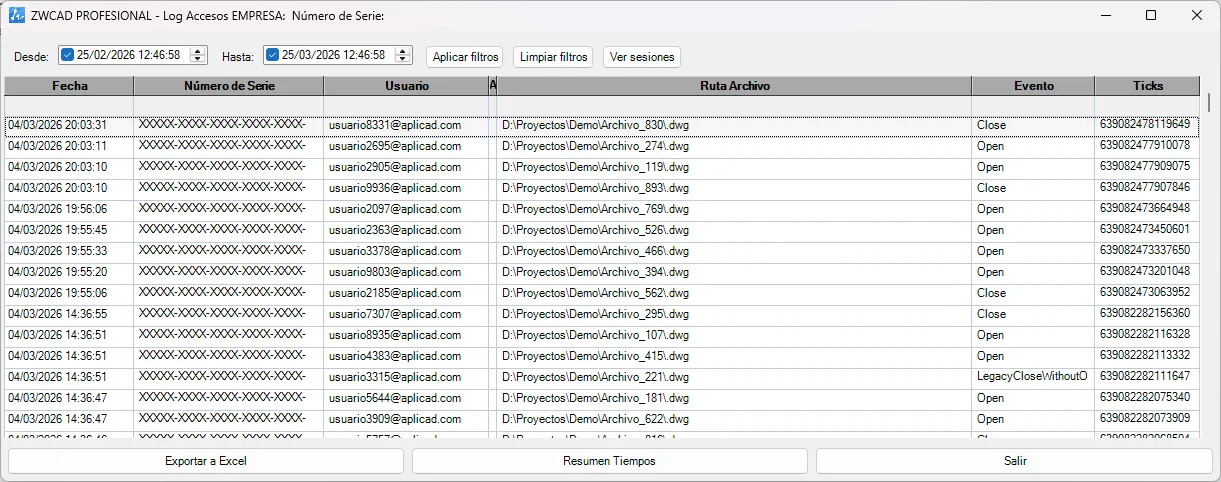Click ticks value 639082282156360
This screenshot has height=482, width=1221.
[1145, 314]
